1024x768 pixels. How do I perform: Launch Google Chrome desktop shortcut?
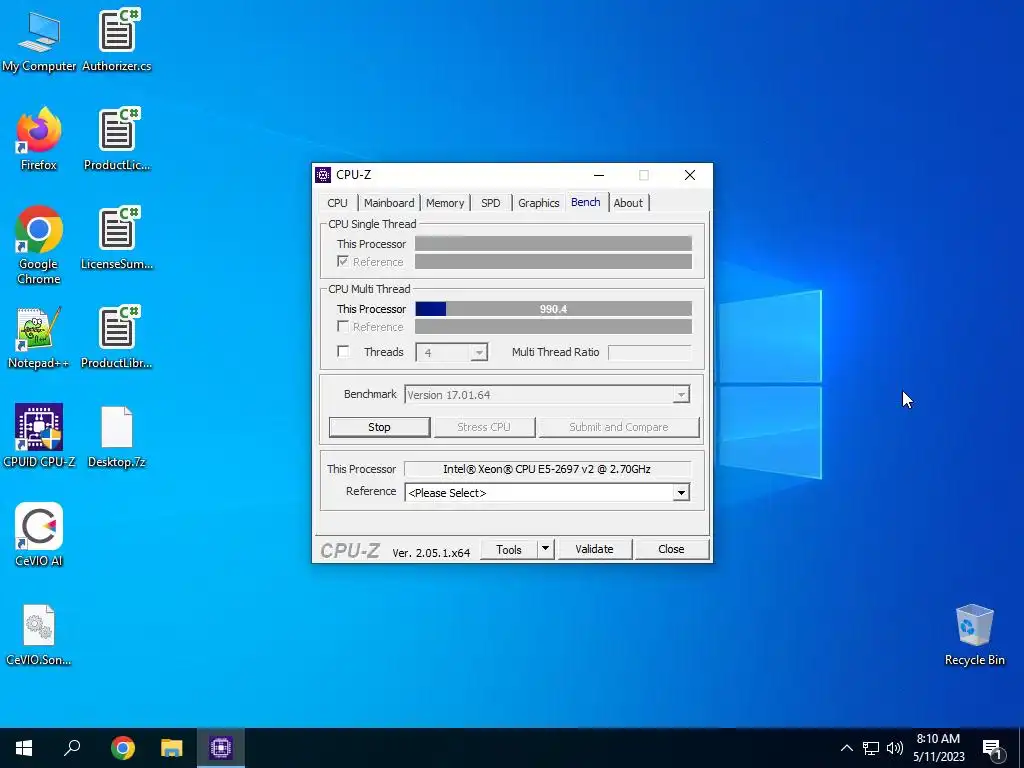(x=39, y=245)
